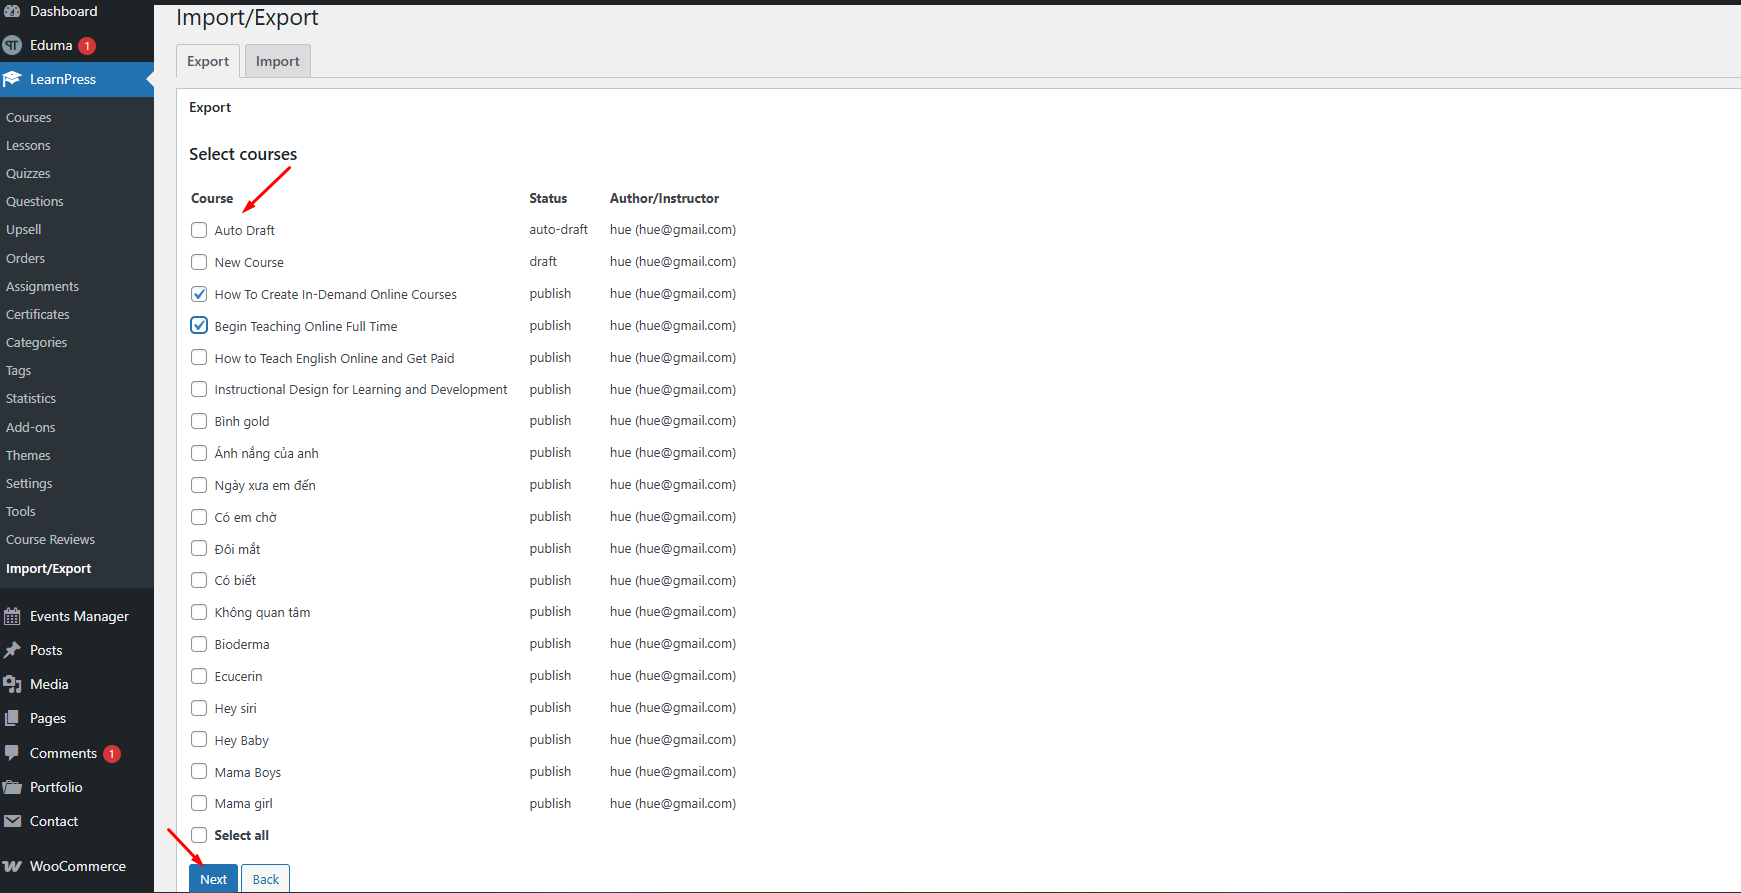Click the Dashboard gauge icon
The height and width of the screenshot is (893, 1741).
pos(12,11)
